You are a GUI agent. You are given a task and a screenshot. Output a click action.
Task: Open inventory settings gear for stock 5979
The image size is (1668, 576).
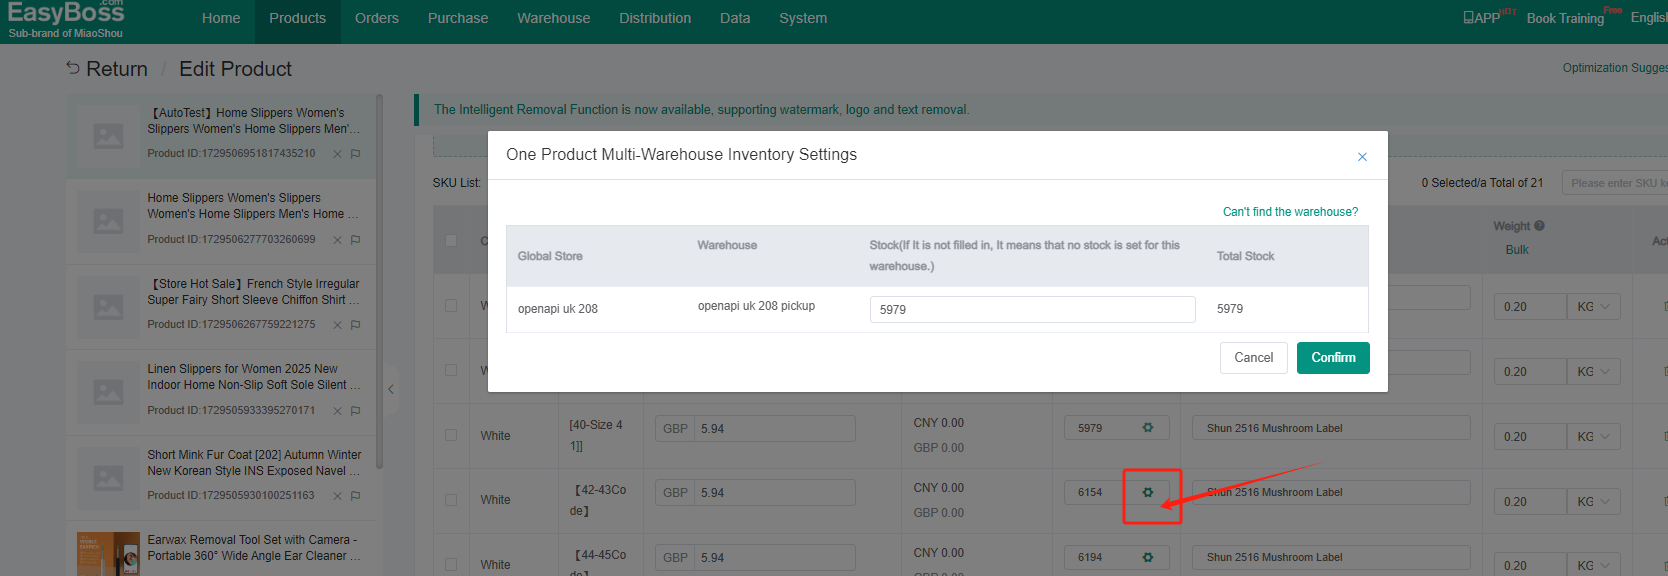click(x=1148, y=428)
